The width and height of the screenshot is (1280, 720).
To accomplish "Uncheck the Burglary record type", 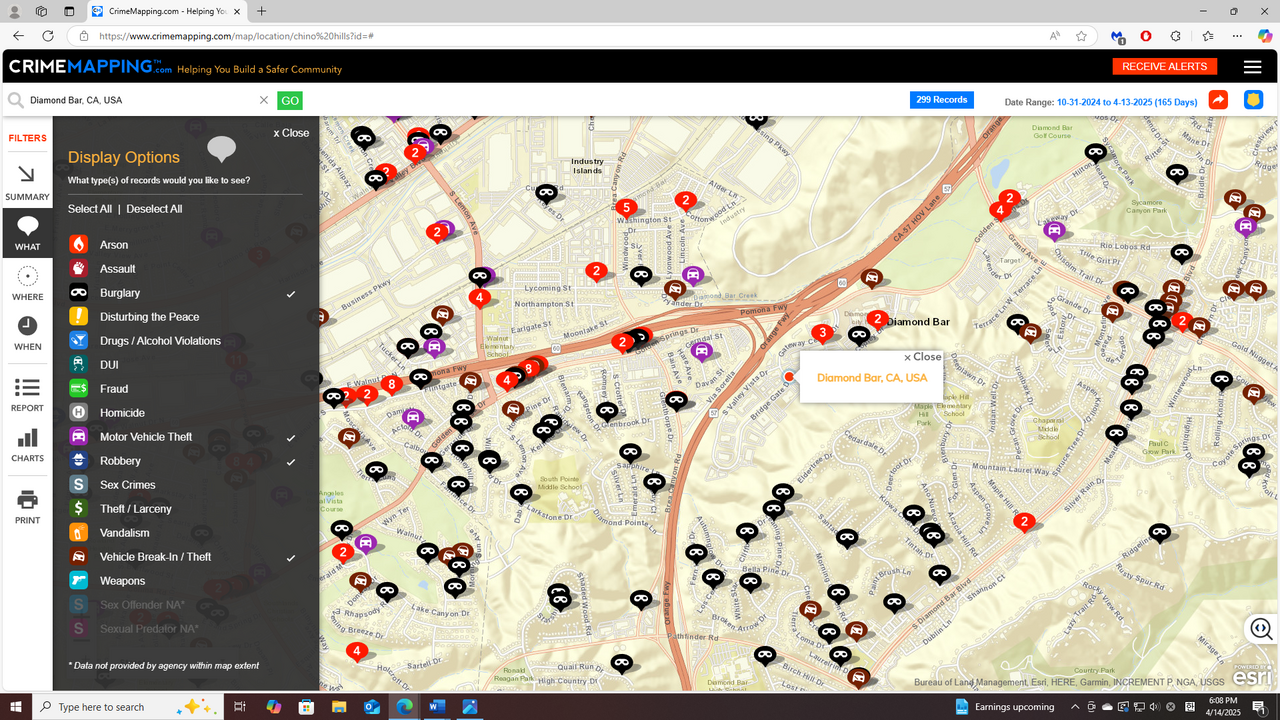I will (120, 293).
